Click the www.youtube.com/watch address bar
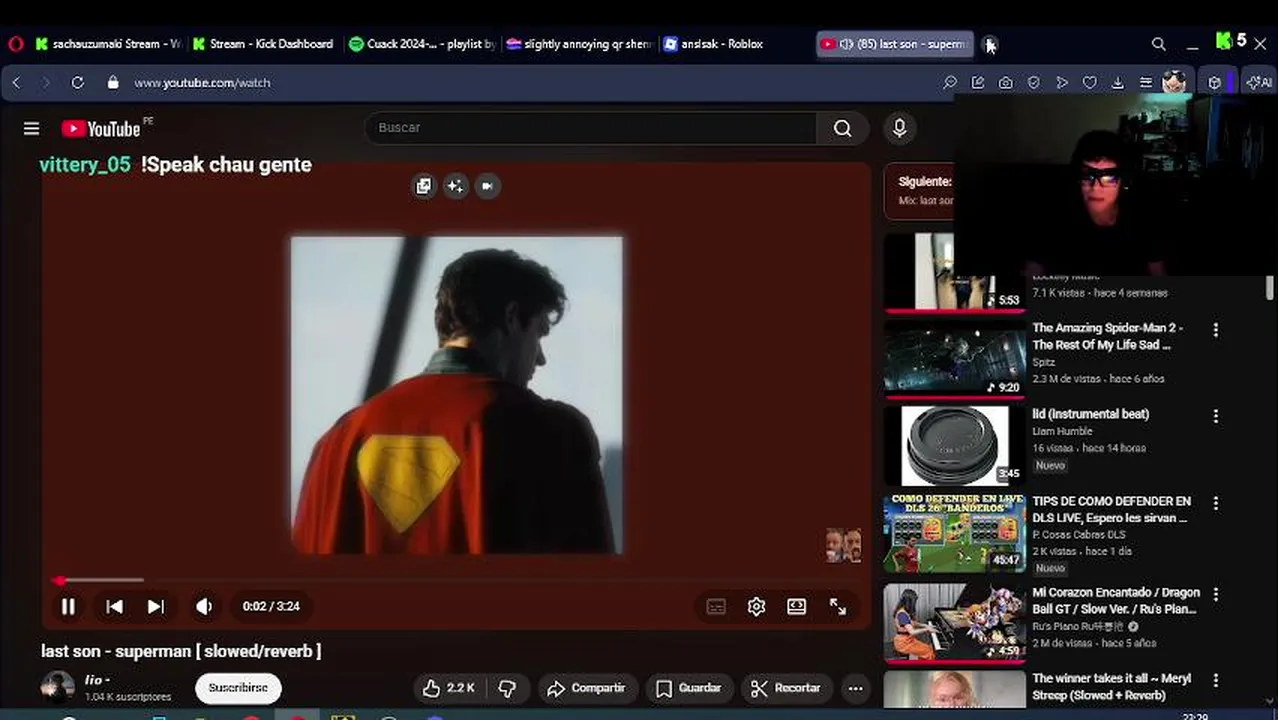This screenshot has width=1278, height=720. point(202,83)
